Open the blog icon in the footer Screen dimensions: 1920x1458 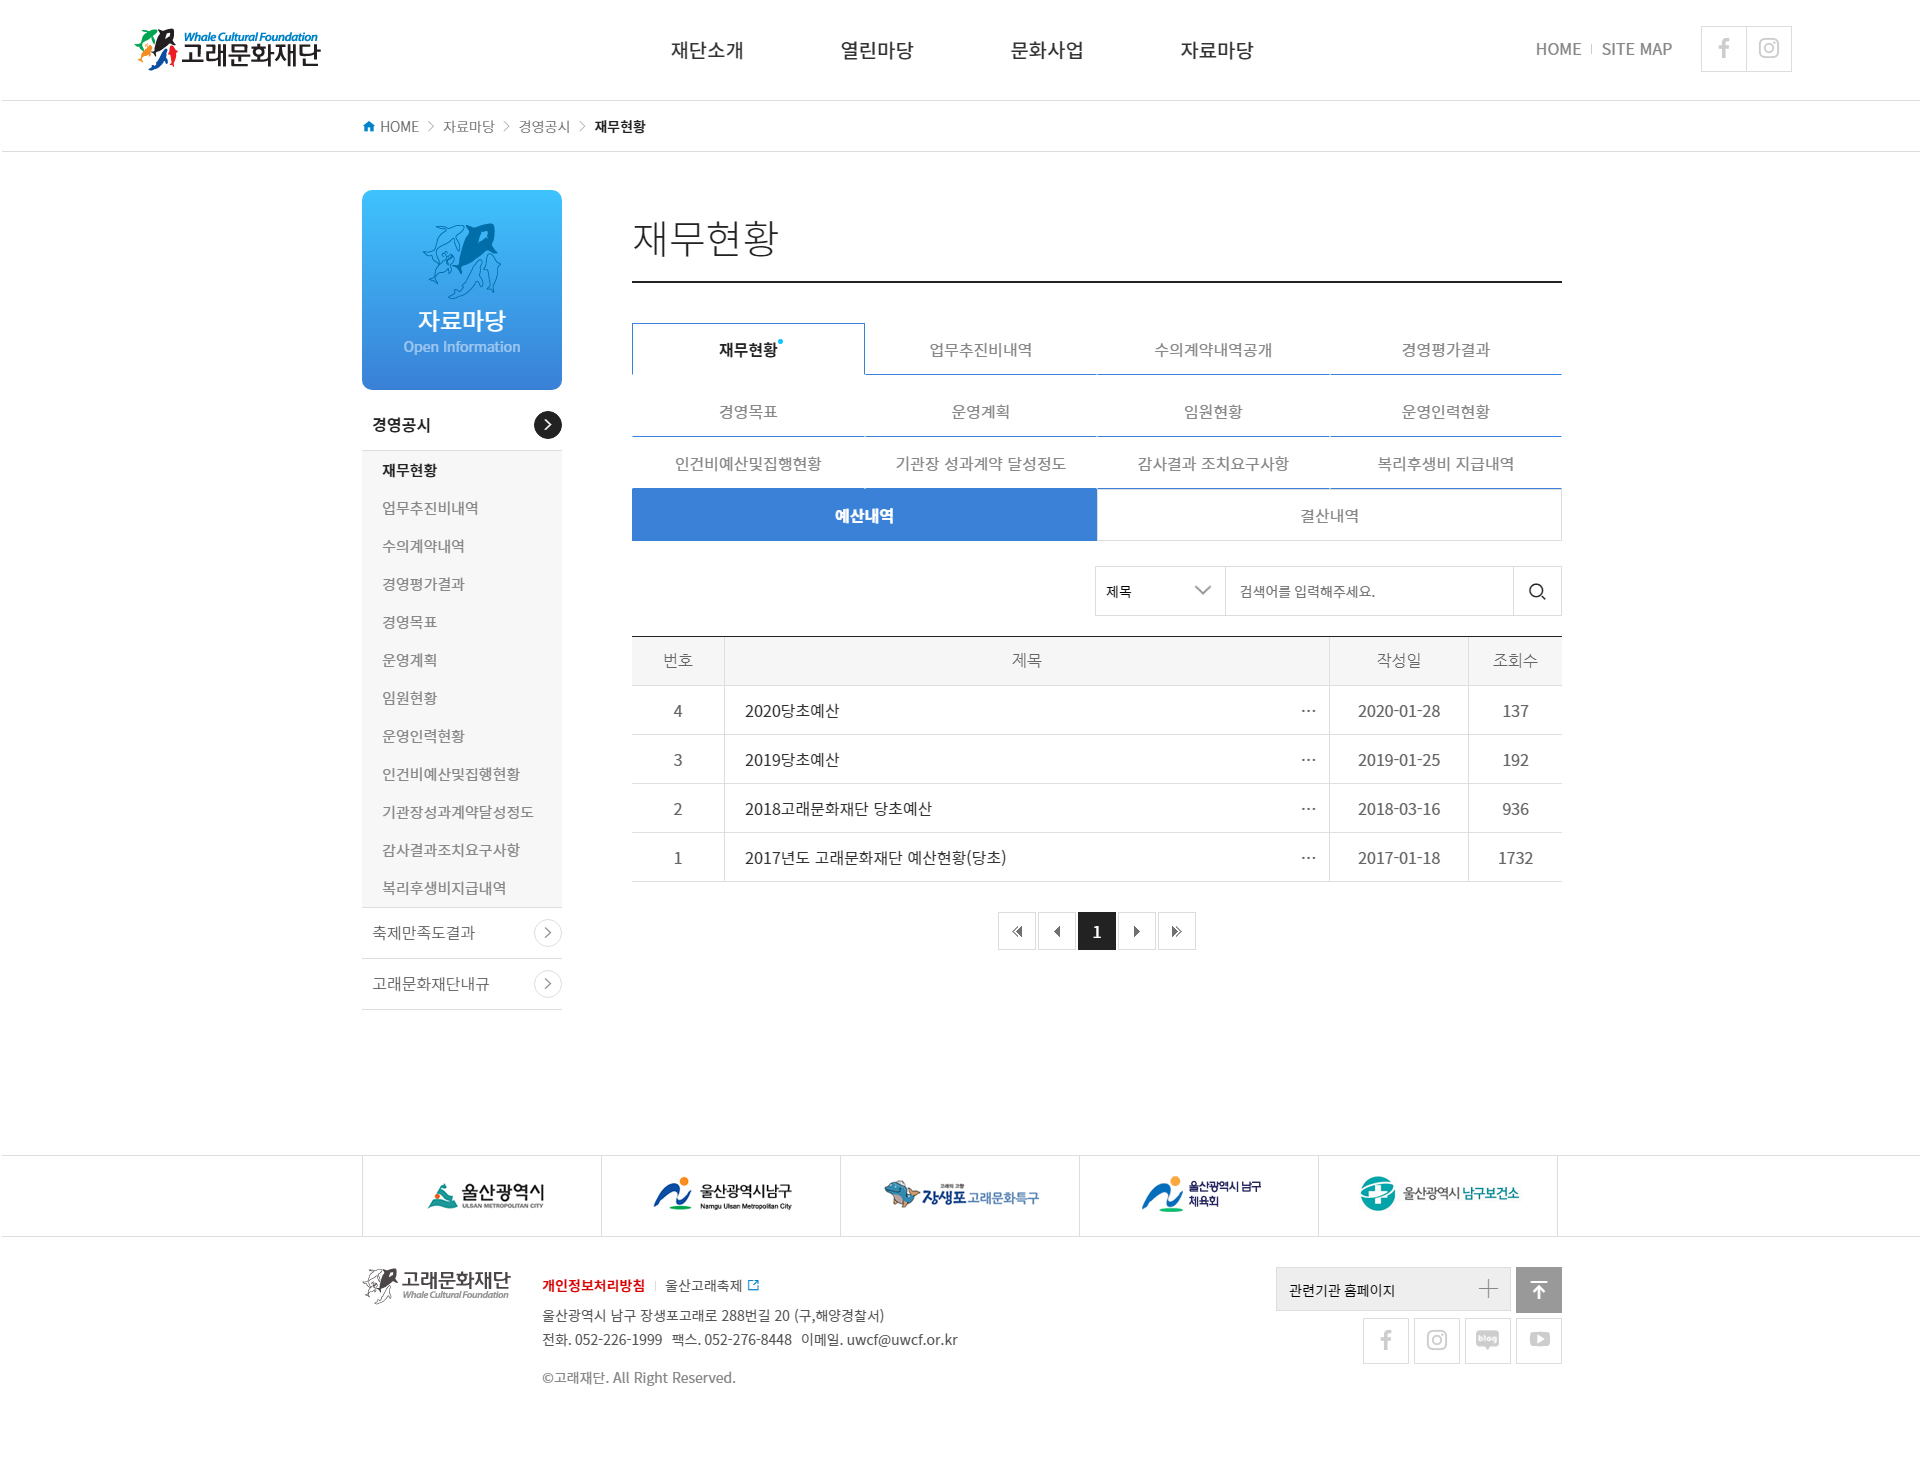pyautogui.click(x=1487, y=1340)
